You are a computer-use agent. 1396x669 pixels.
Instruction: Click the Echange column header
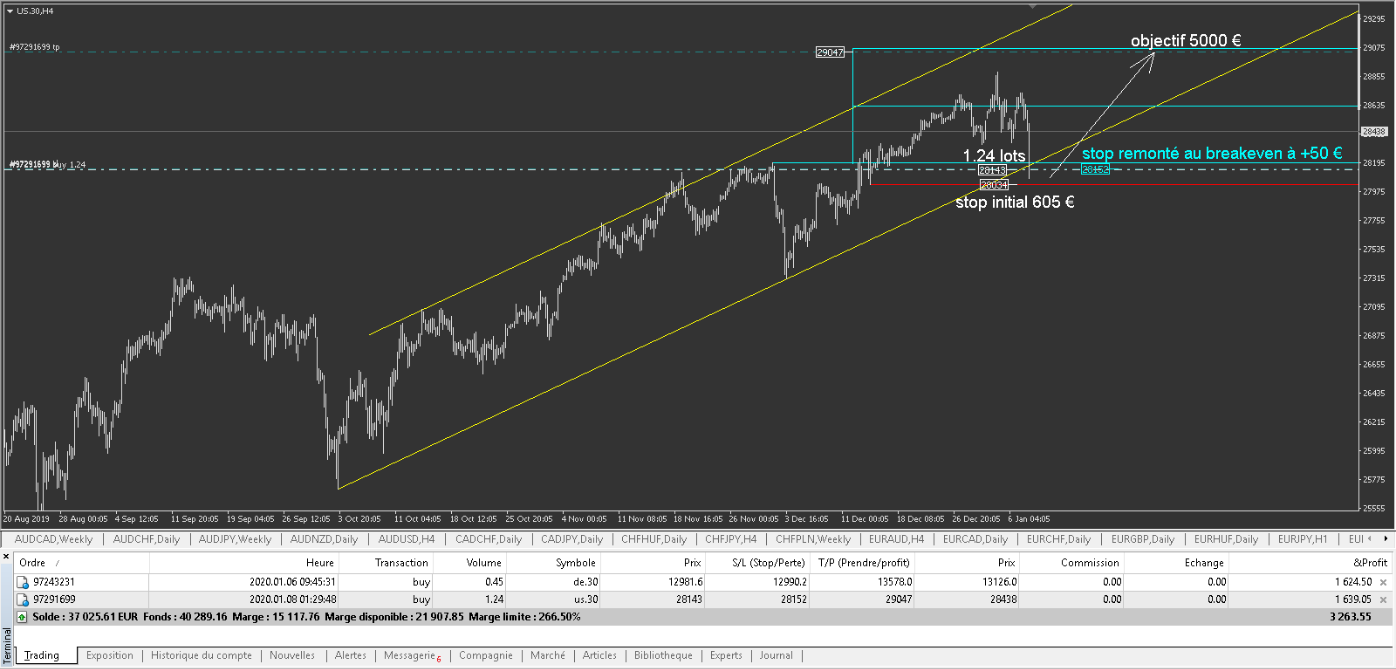(x=1177, y=563)
